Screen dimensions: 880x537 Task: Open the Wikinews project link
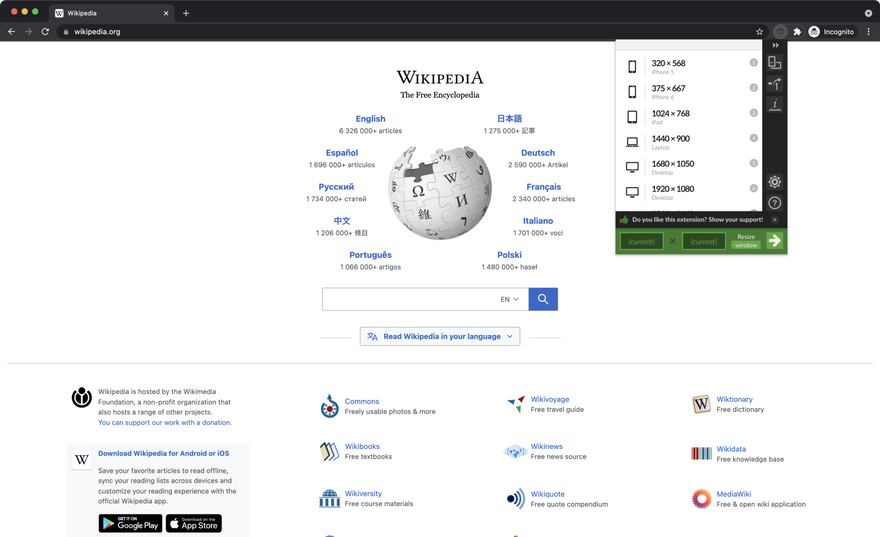(x=547, y=447)
